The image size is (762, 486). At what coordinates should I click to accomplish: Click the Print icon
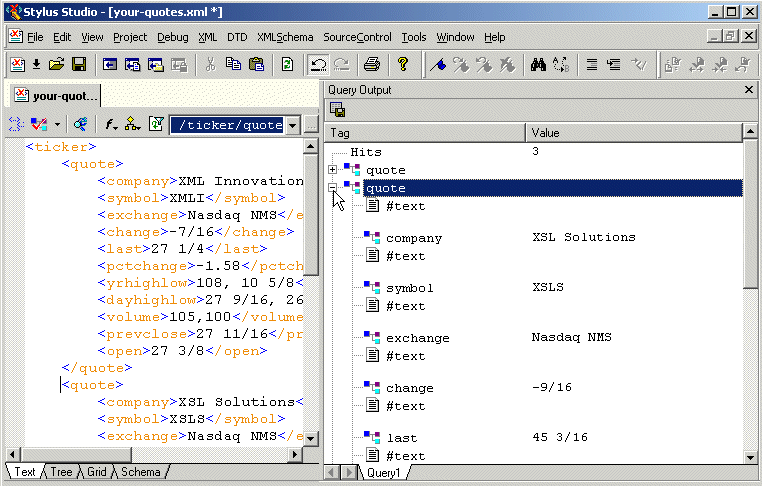click(372, 65)
